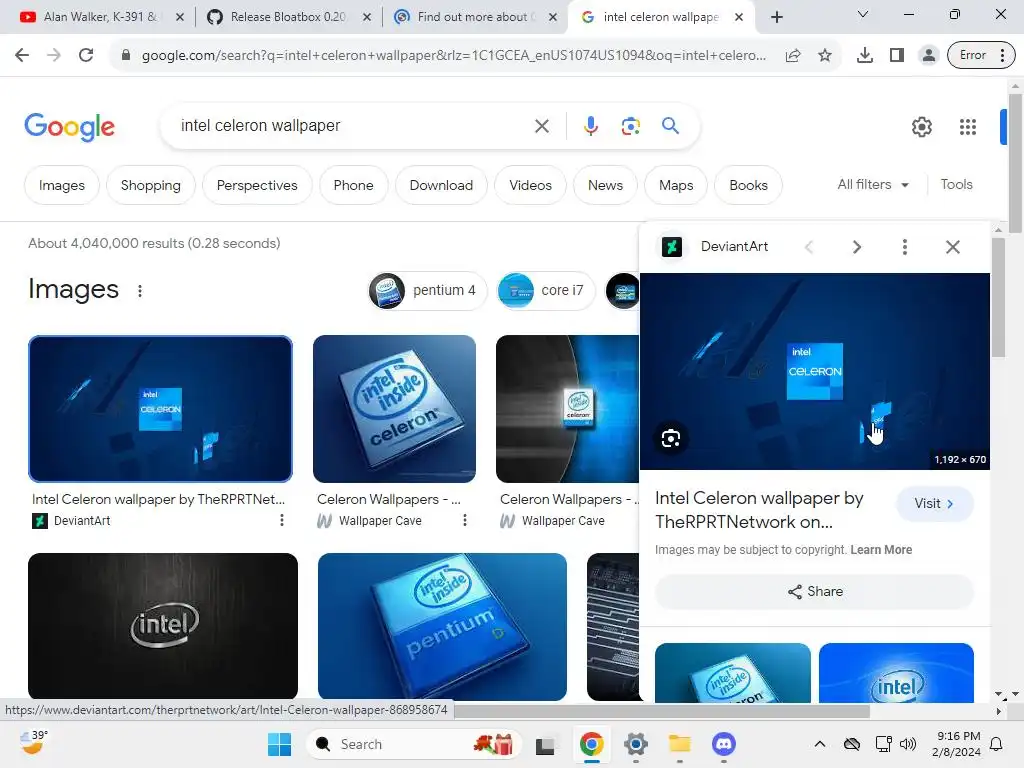Close the DeviantArt image preview panel
The width and height of the screenshot is (1024, 768).
pos(952,246)
